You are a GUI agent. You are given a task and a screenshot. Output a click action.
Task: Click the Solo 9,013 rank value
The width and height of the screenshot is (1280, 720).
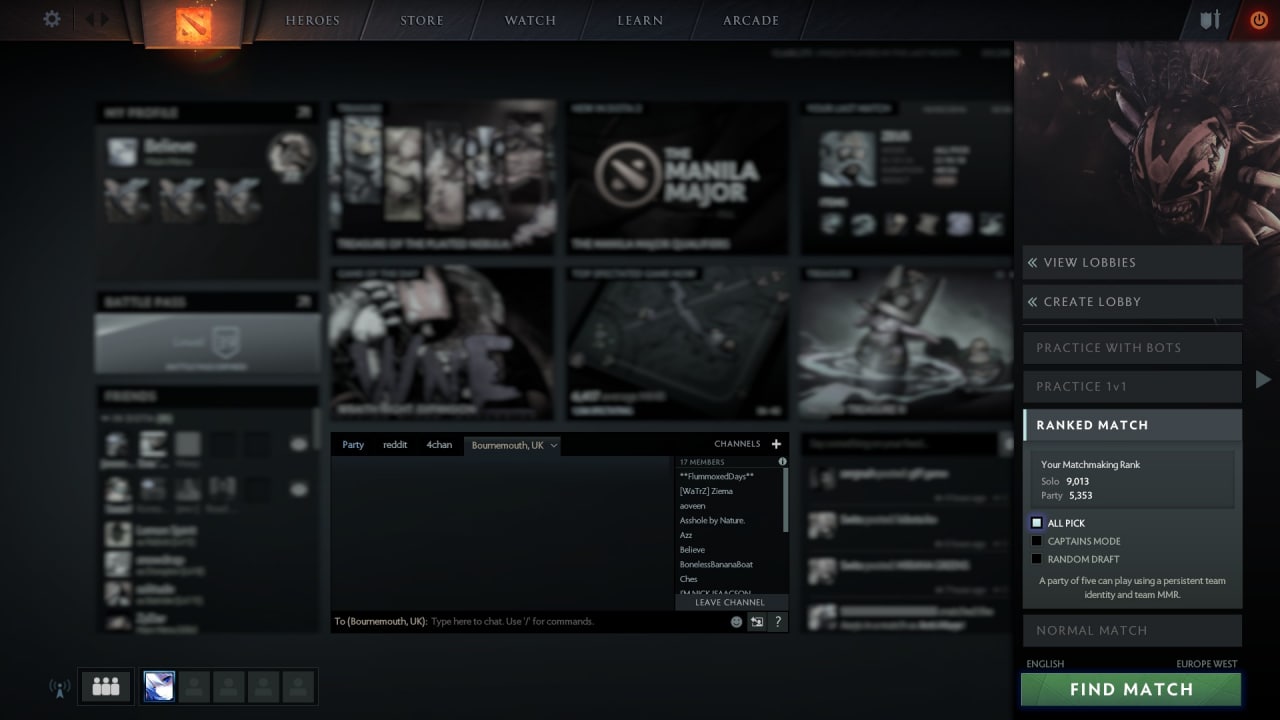[1077, 481]
